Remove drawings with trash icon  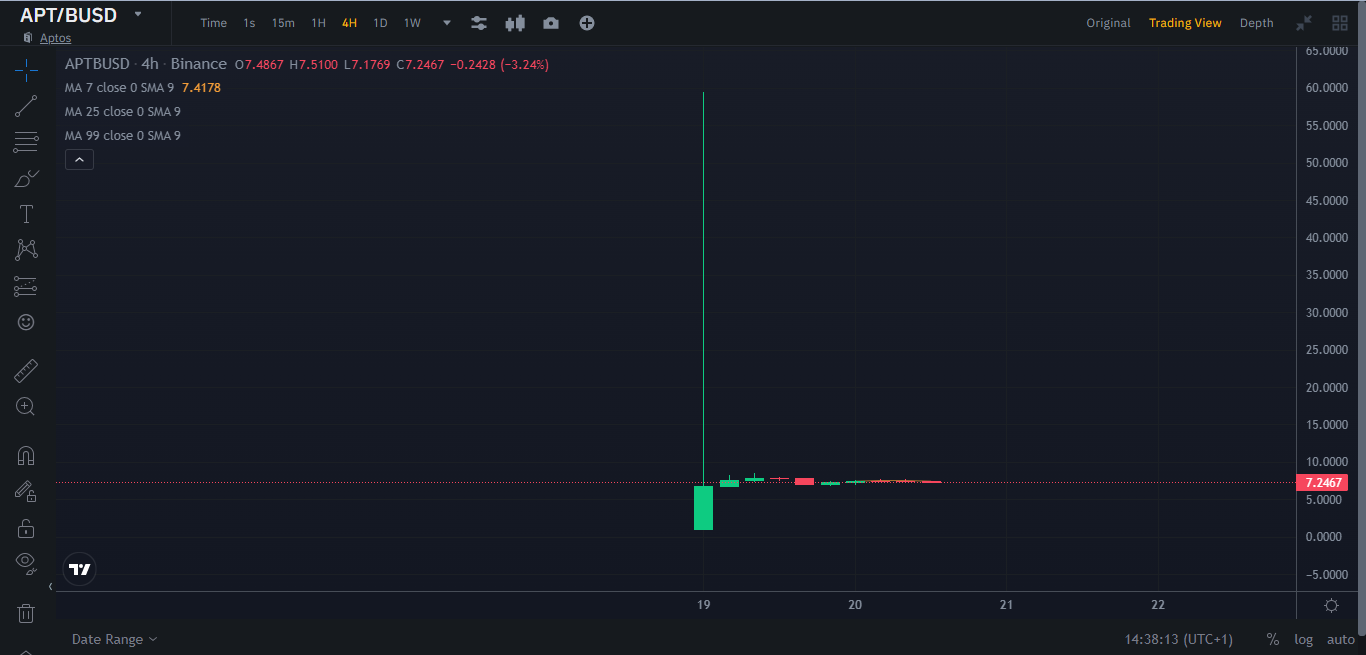point(26,613)
